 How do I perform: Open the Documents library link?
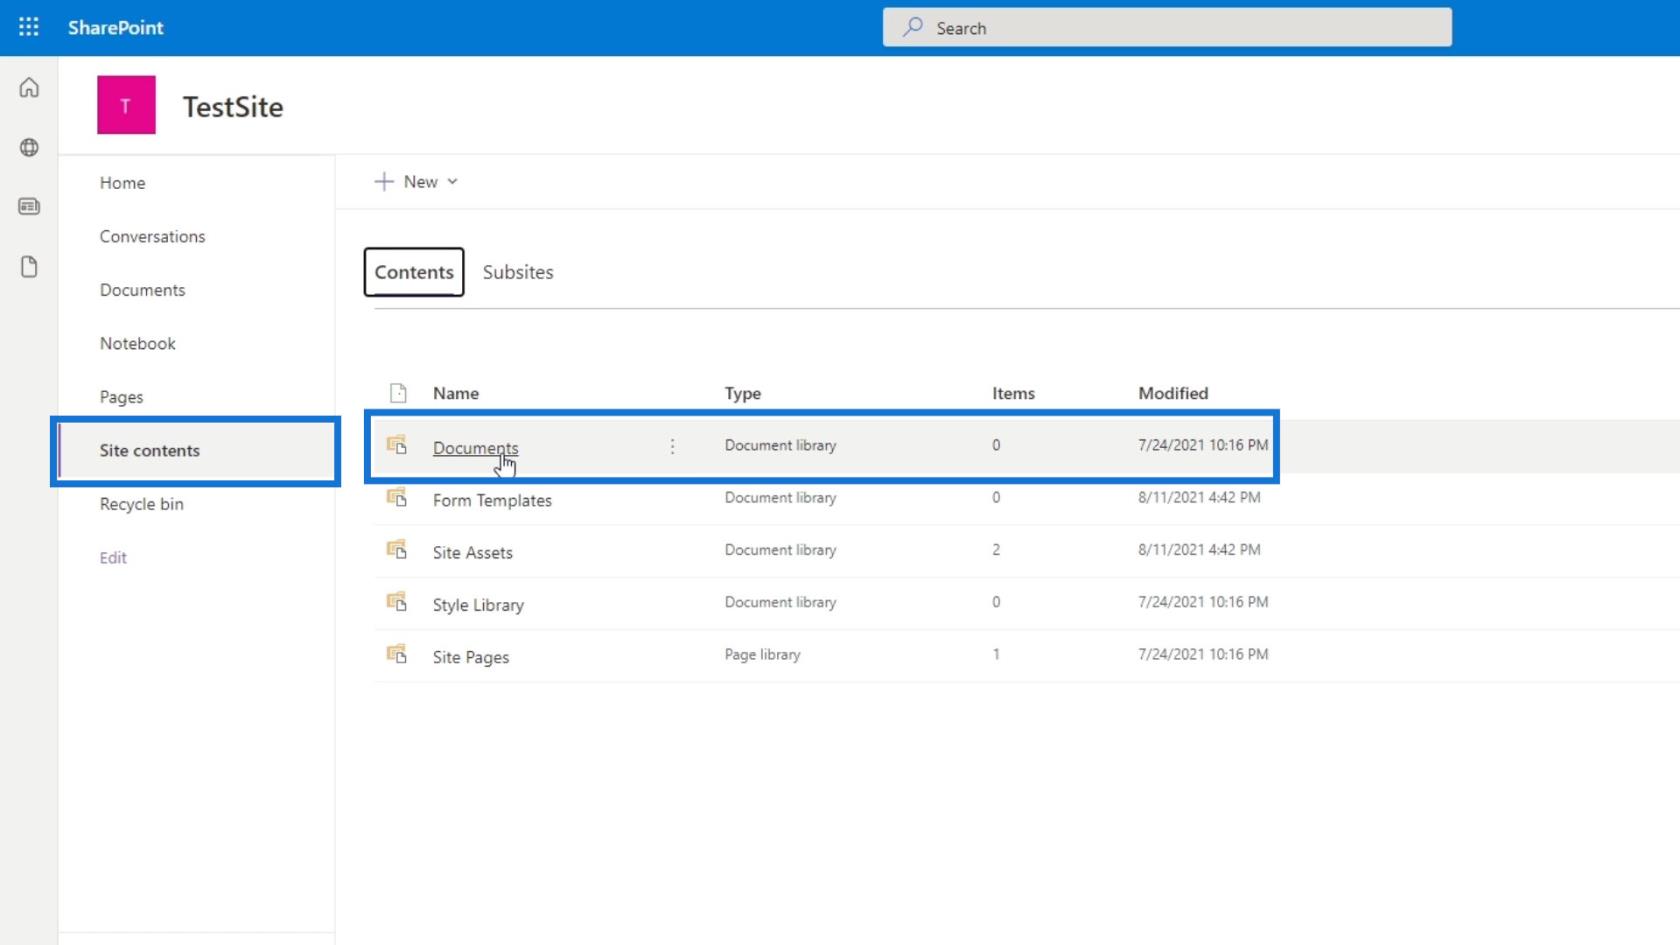475,448
